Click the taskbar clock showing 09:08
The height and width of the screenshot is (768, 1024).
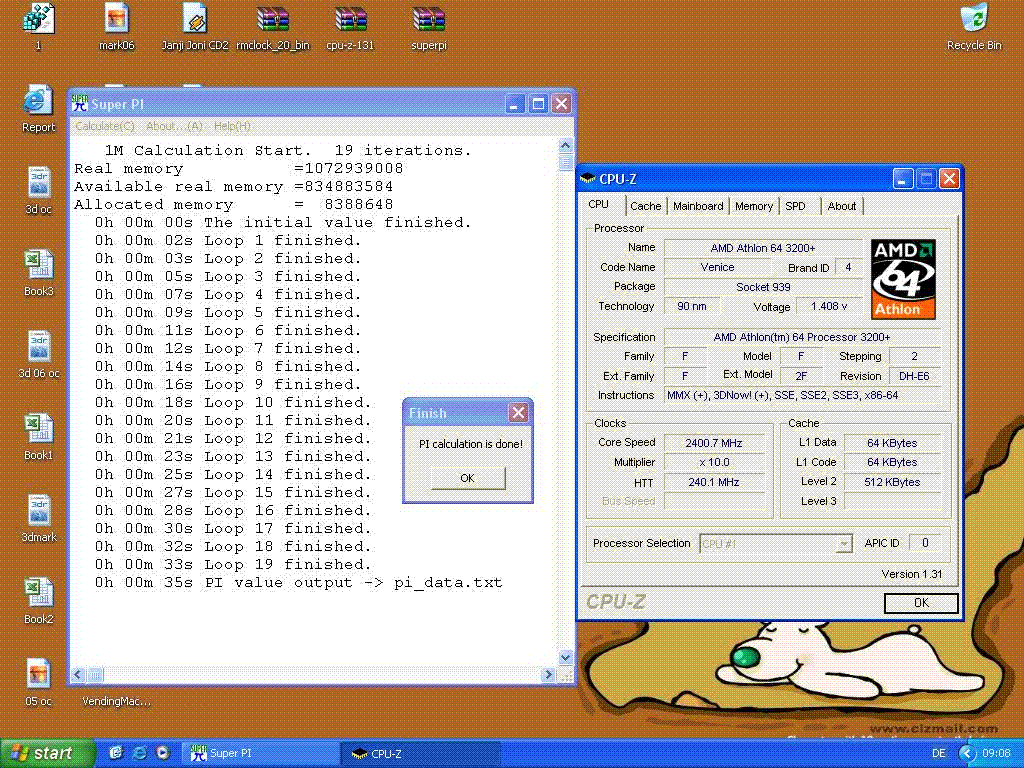pos(996,753)
